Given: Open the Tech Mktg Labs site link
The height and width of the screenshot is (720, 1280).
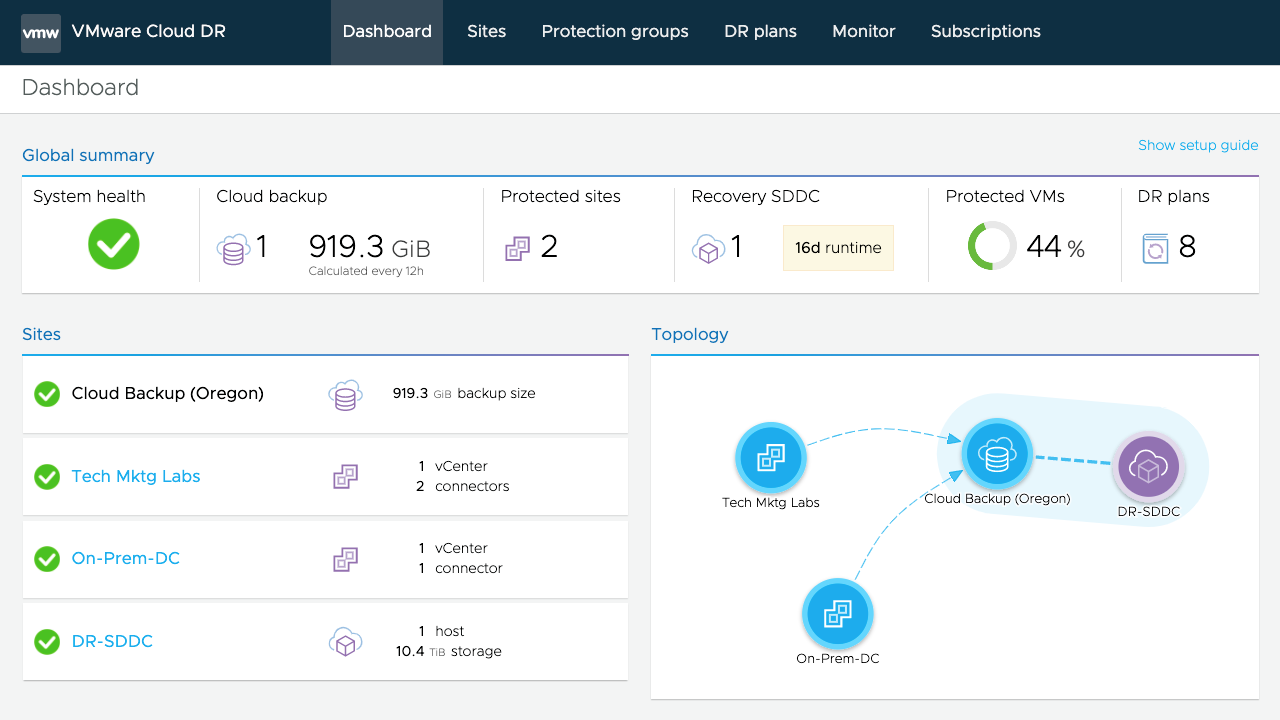Looking at the screenshot, I should 136,476.
